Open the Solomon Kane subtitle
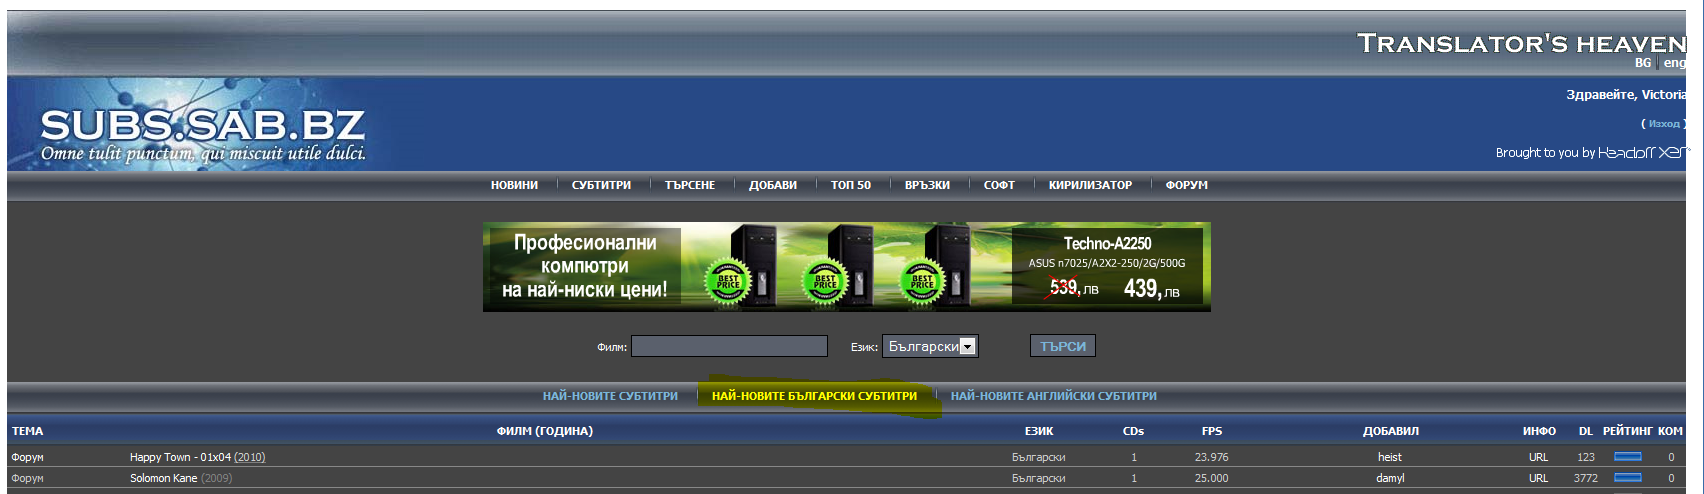This screenshot has width=1704, height=494. click(x=181, y=478)
